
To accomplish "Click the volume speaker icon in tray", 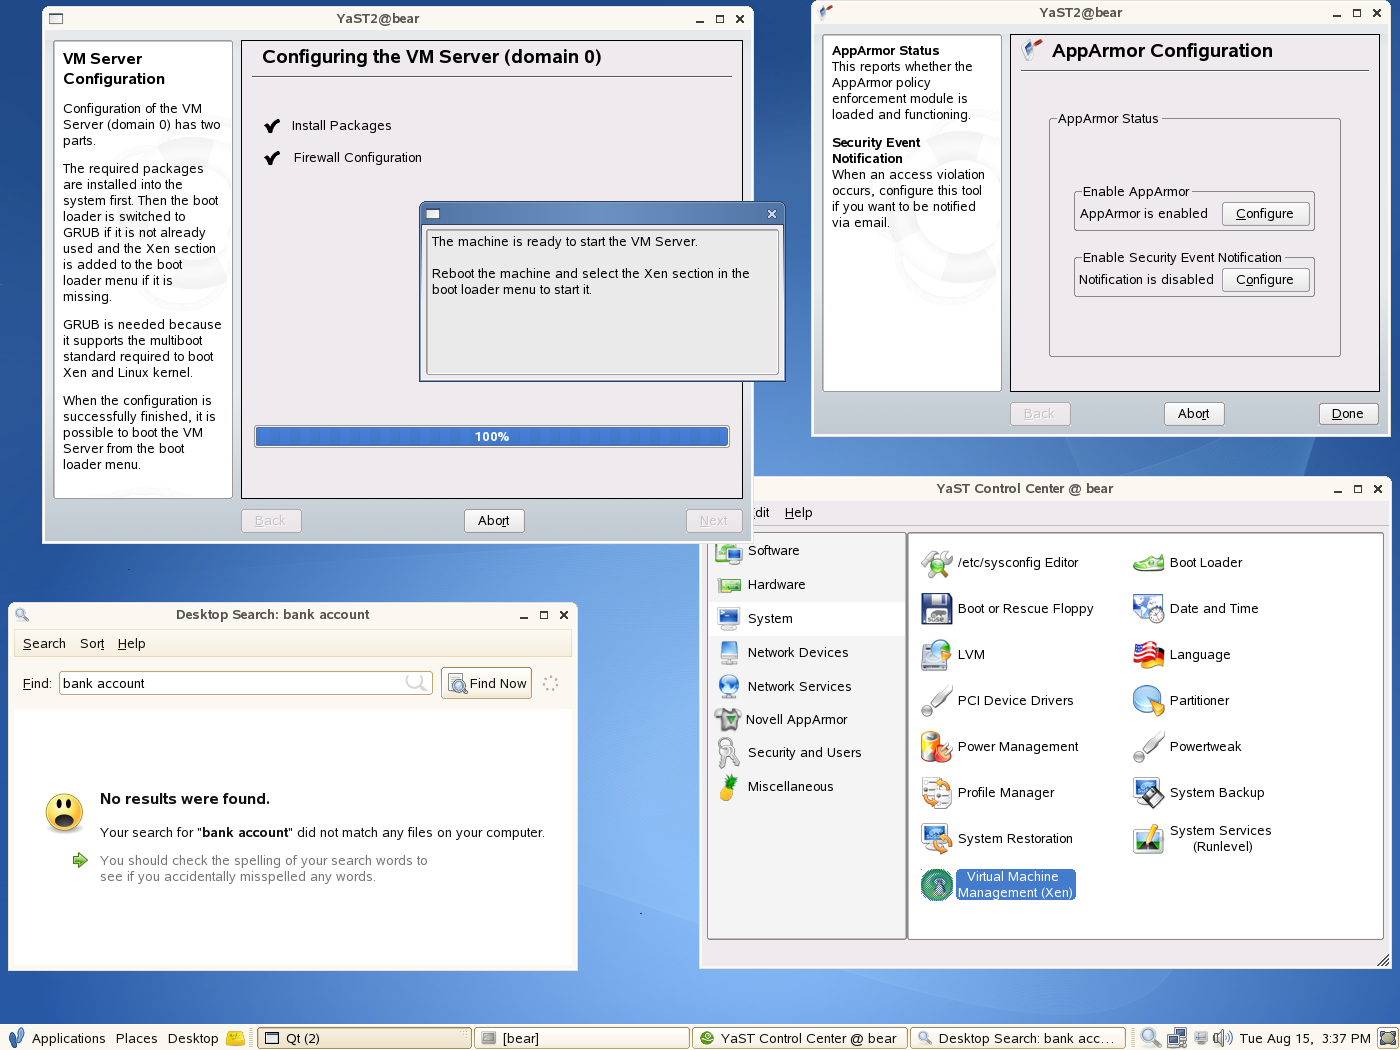I will click(1222, 1039).
